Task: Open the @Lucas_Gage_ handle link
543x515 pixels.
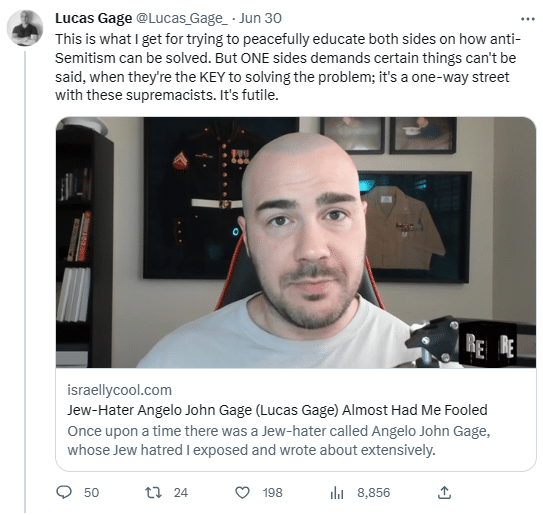Action: [182, 18]
